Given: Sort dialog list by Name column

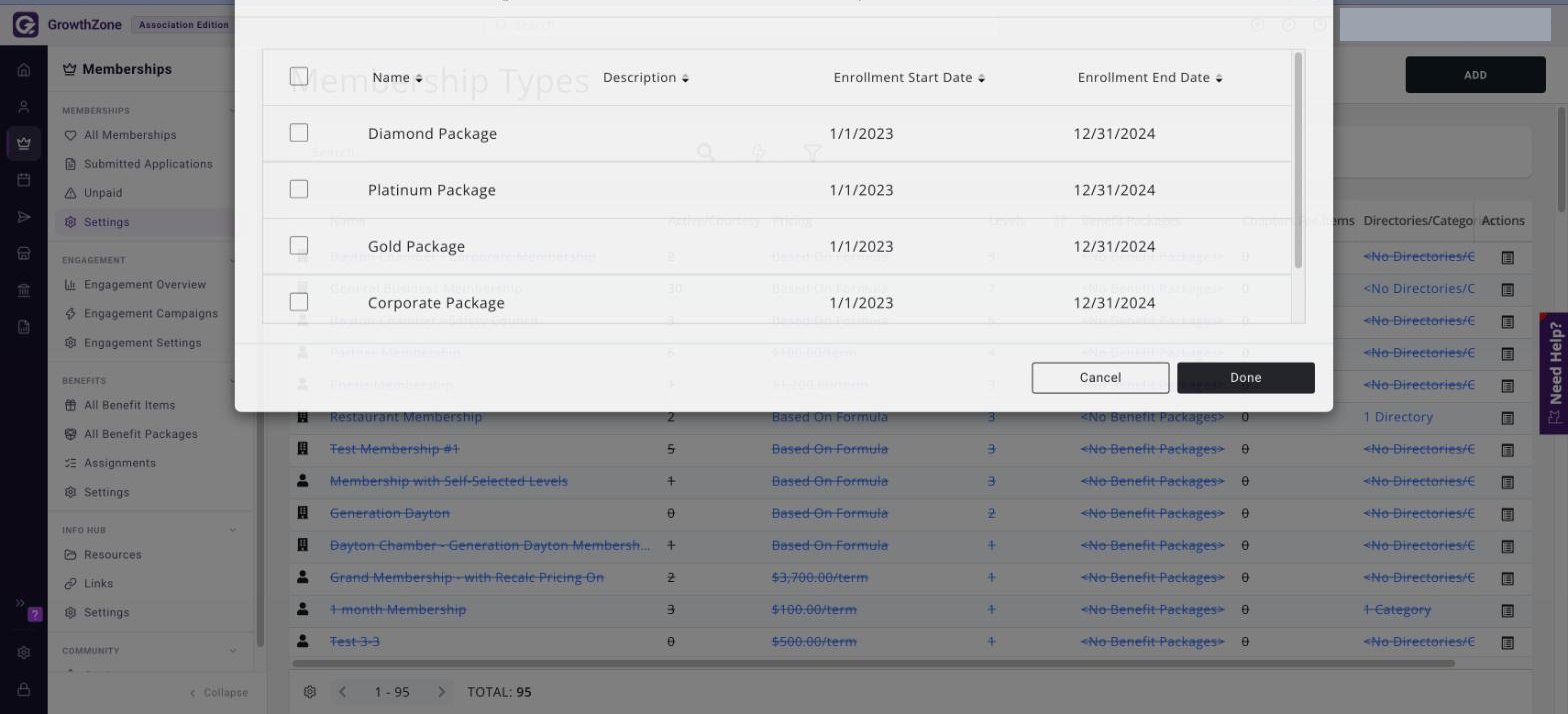Looking at the screenshot, I should click(x=397, y=78).
